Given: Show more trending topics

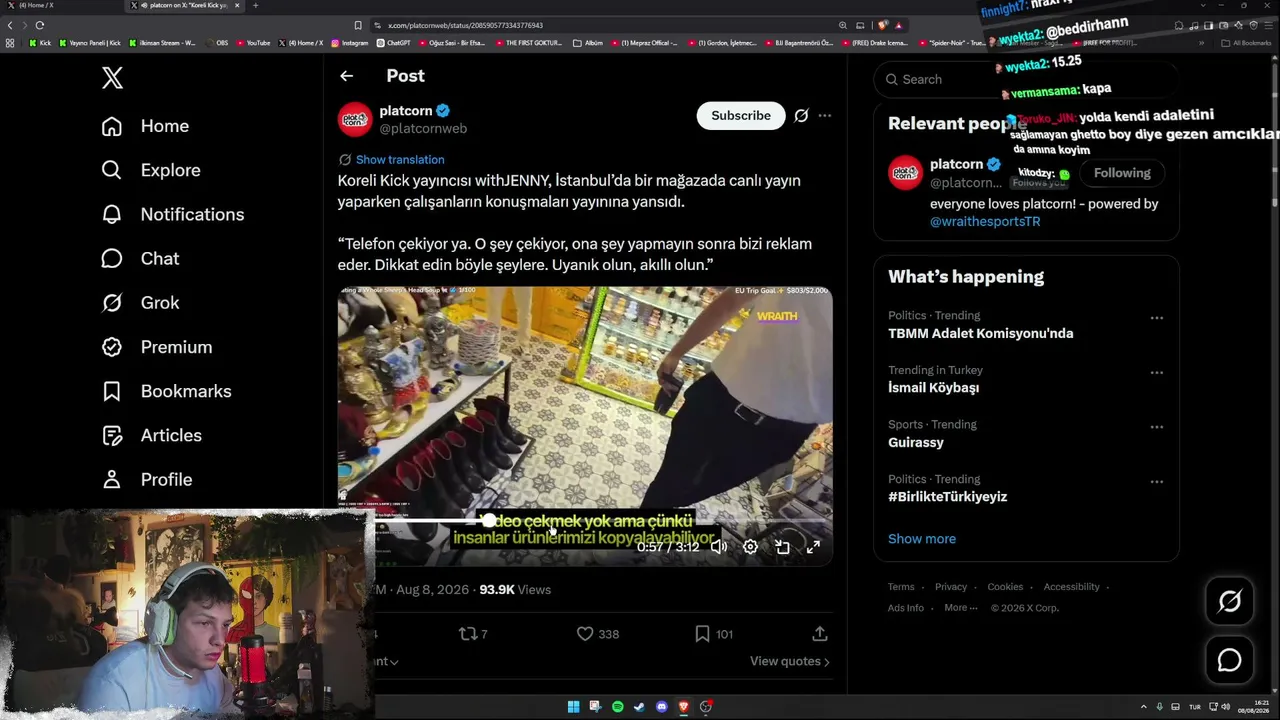Looking at the screenshot, I should 922,539.
